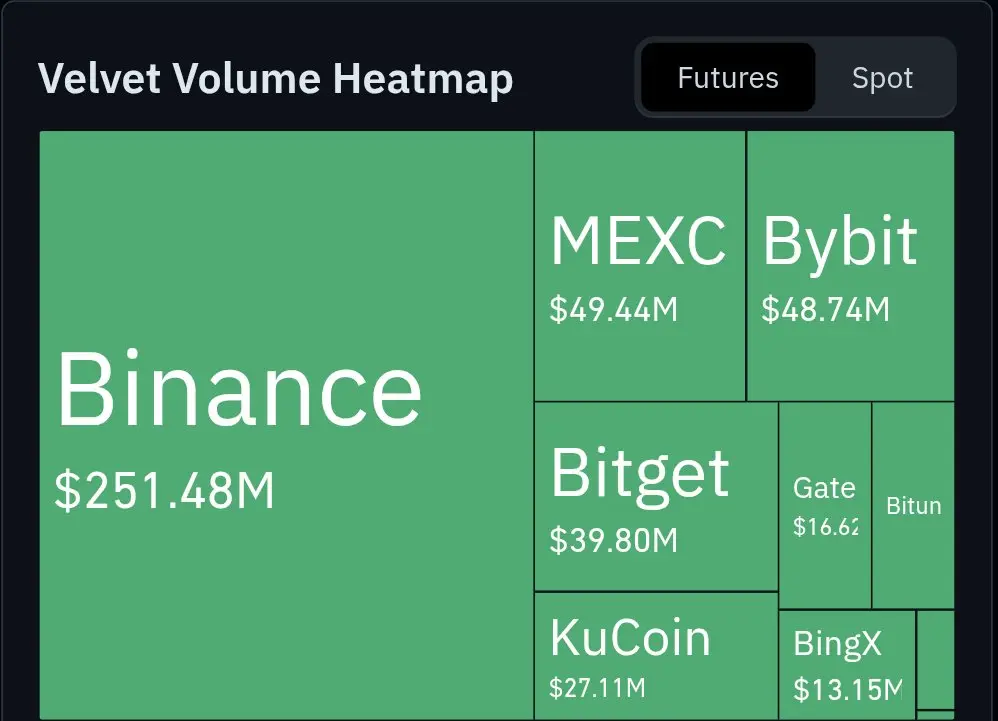Select the unlabeled tile beside BingX
998x721 pixels.
coord(936,659)
